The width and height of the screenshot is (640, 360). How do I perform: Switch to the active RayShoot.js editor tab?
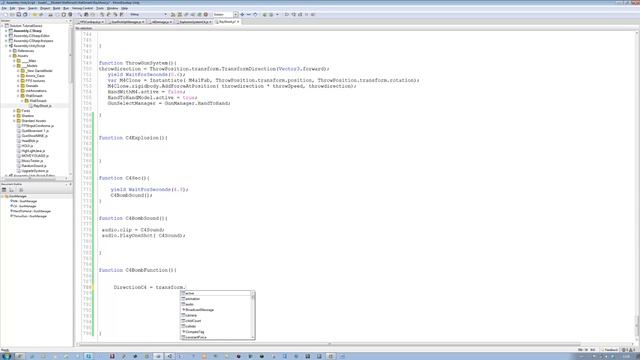coord(226,22)
